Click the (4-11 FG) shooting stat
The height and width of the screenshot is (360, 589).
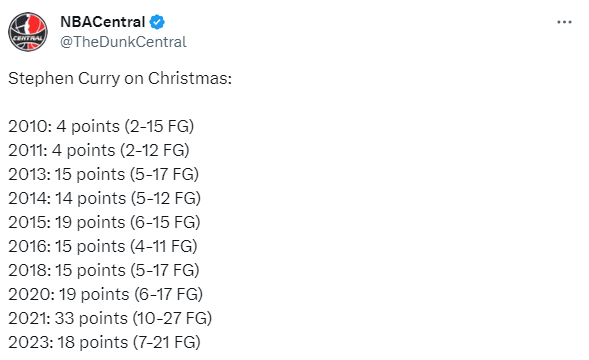tap(164, 247)
